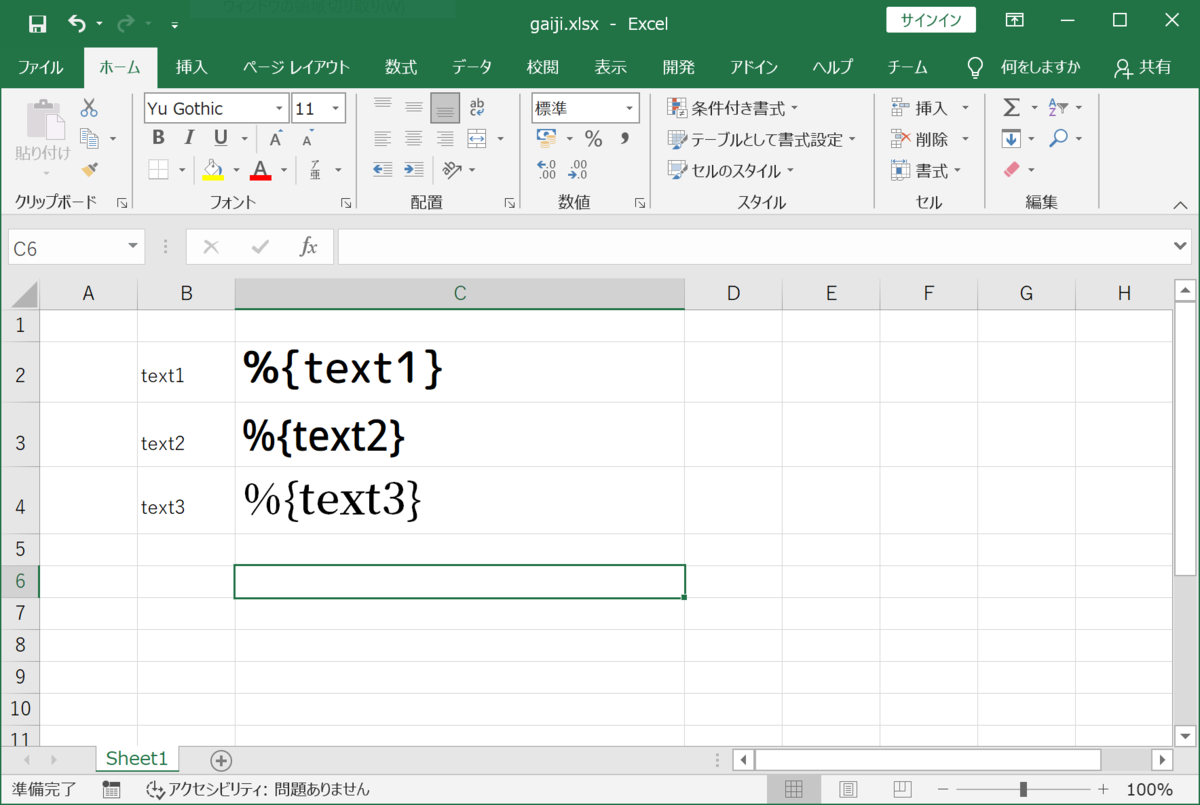The height and width of the screenshot is (805, 1200).
Task: Click the accounting currency format icon
Action: 546,138
